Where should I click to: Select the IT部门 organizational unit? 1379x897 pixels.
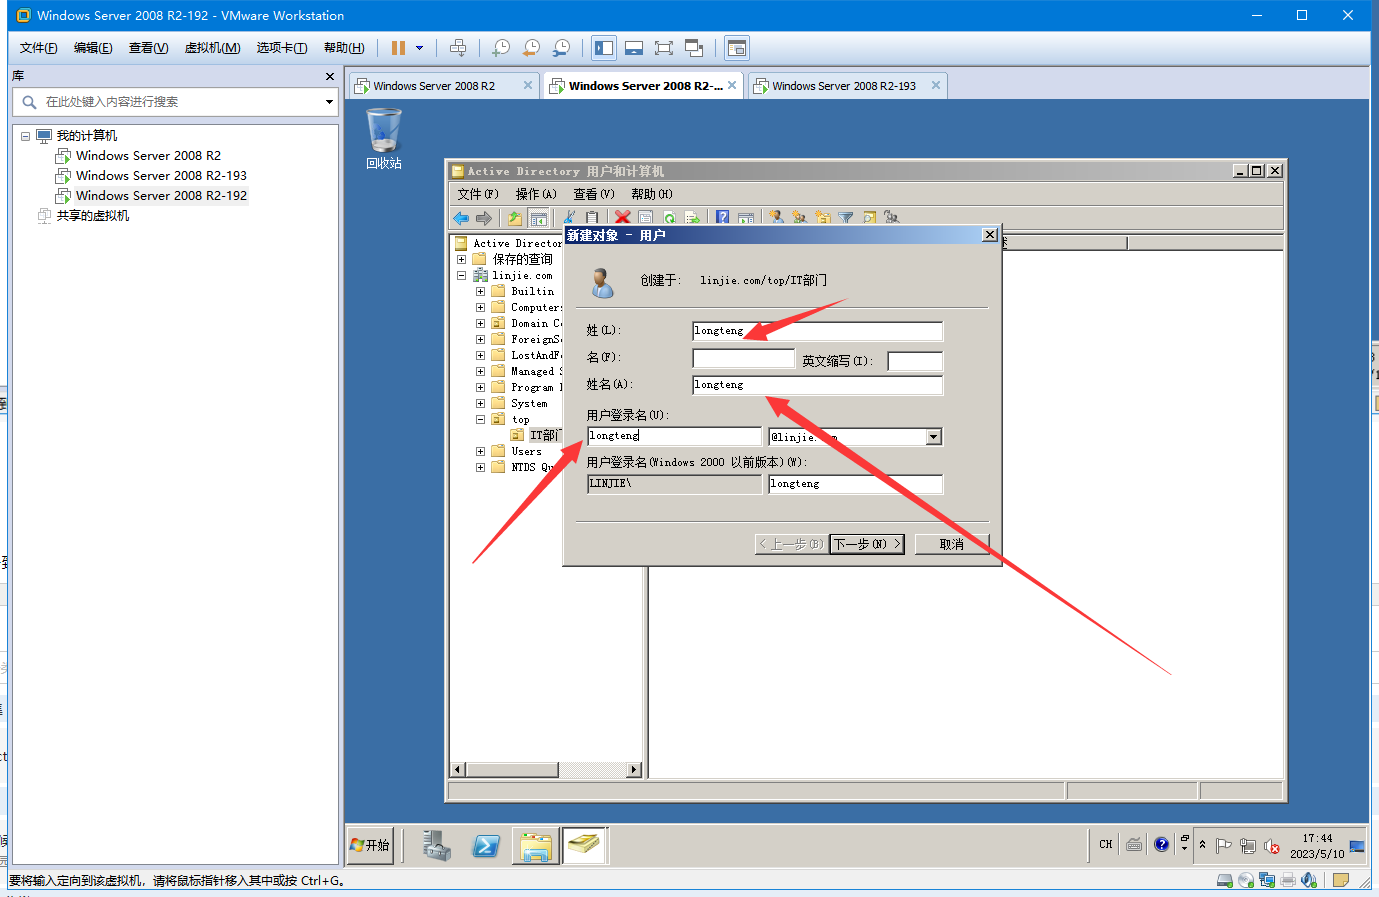click(544, 435)
